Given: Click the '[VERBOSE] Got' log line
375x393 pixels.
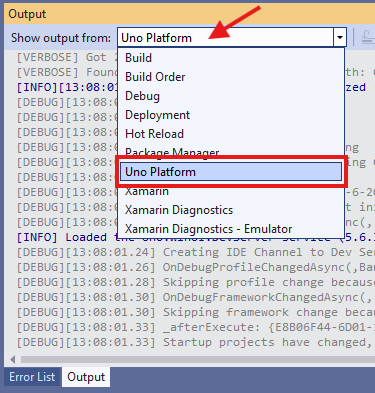Looking at the screenshot, I should (67, 57).
